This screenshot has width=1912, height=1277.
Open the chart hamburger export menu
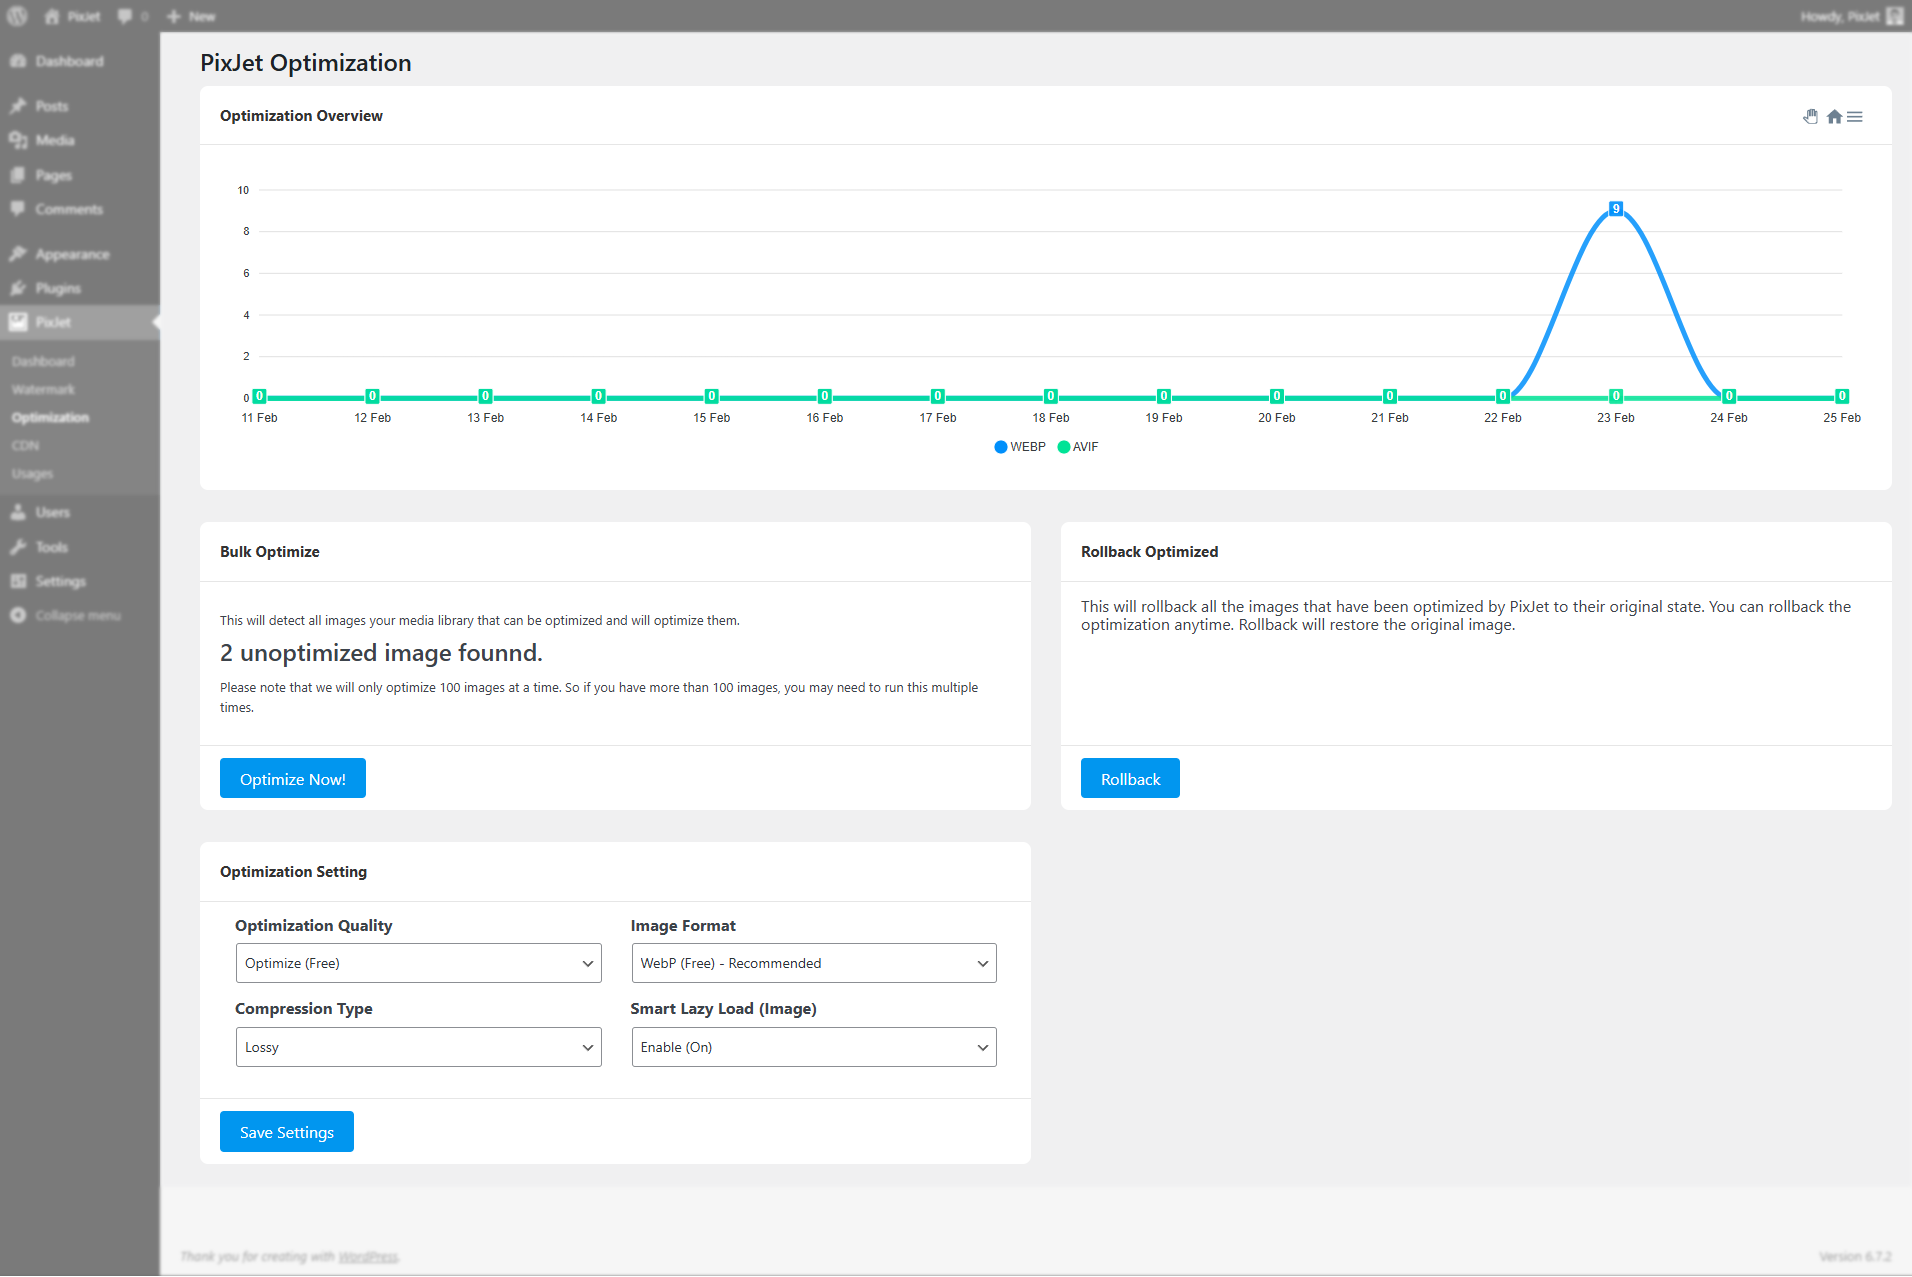[x=1855, y=117]
